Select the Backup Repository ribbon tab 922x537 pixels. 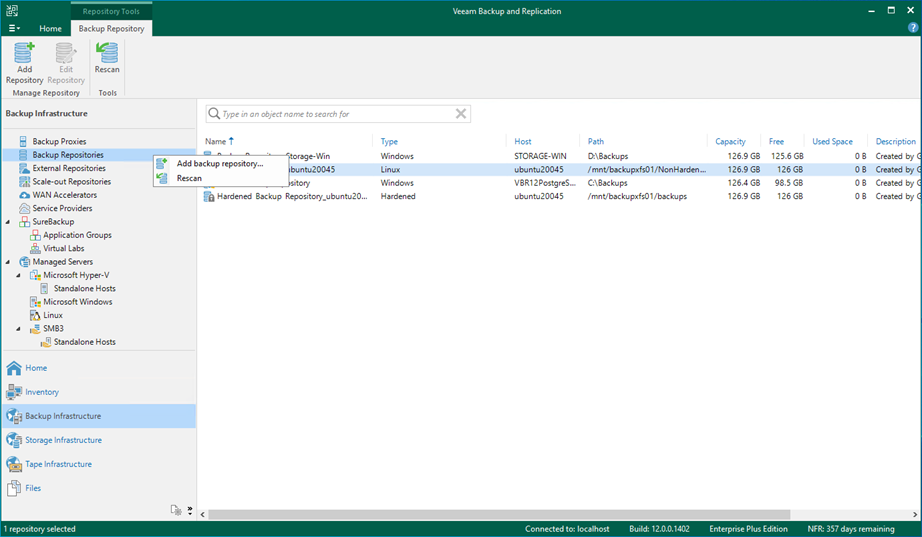(111, 28)
